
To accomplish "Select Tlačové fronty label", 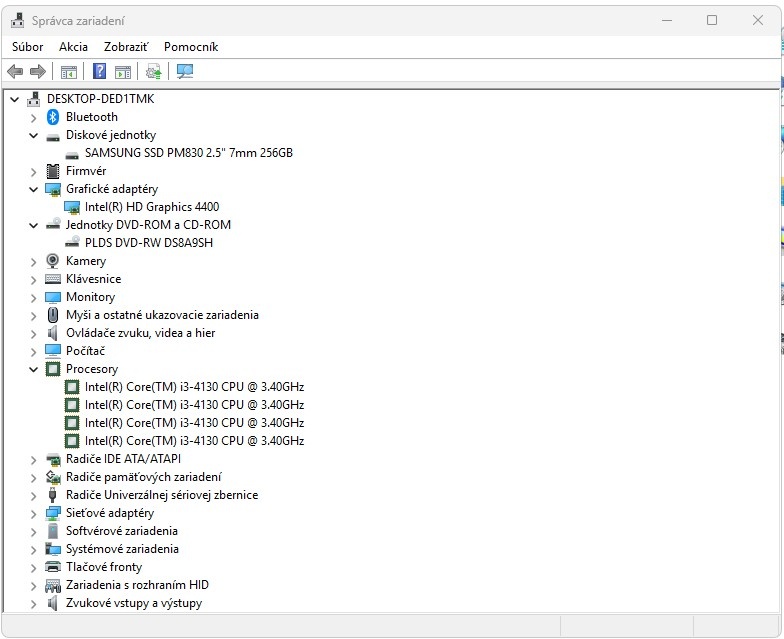I will 104,567.
